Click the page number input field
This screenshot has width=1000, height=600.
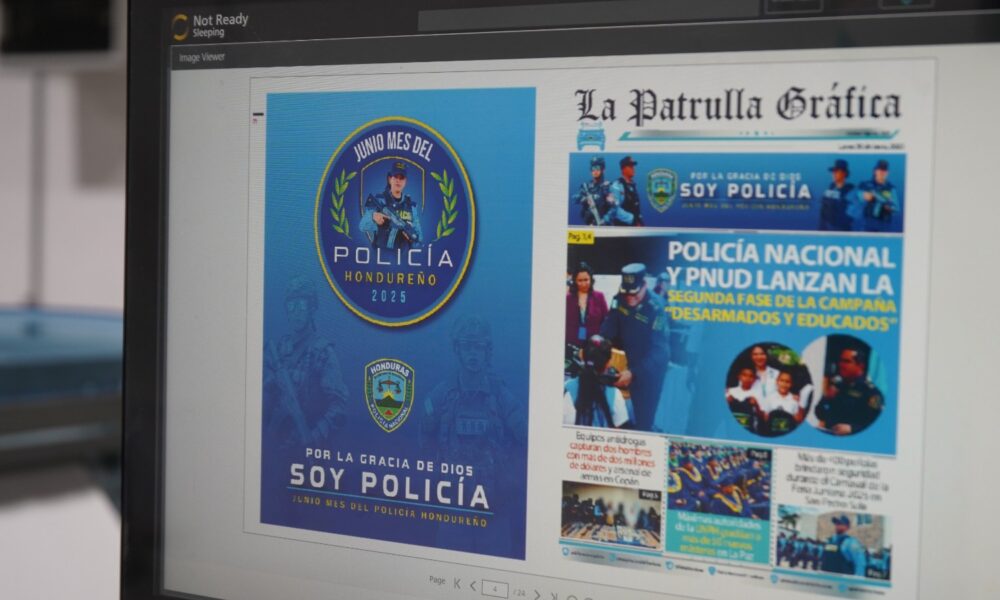(493, 588)
